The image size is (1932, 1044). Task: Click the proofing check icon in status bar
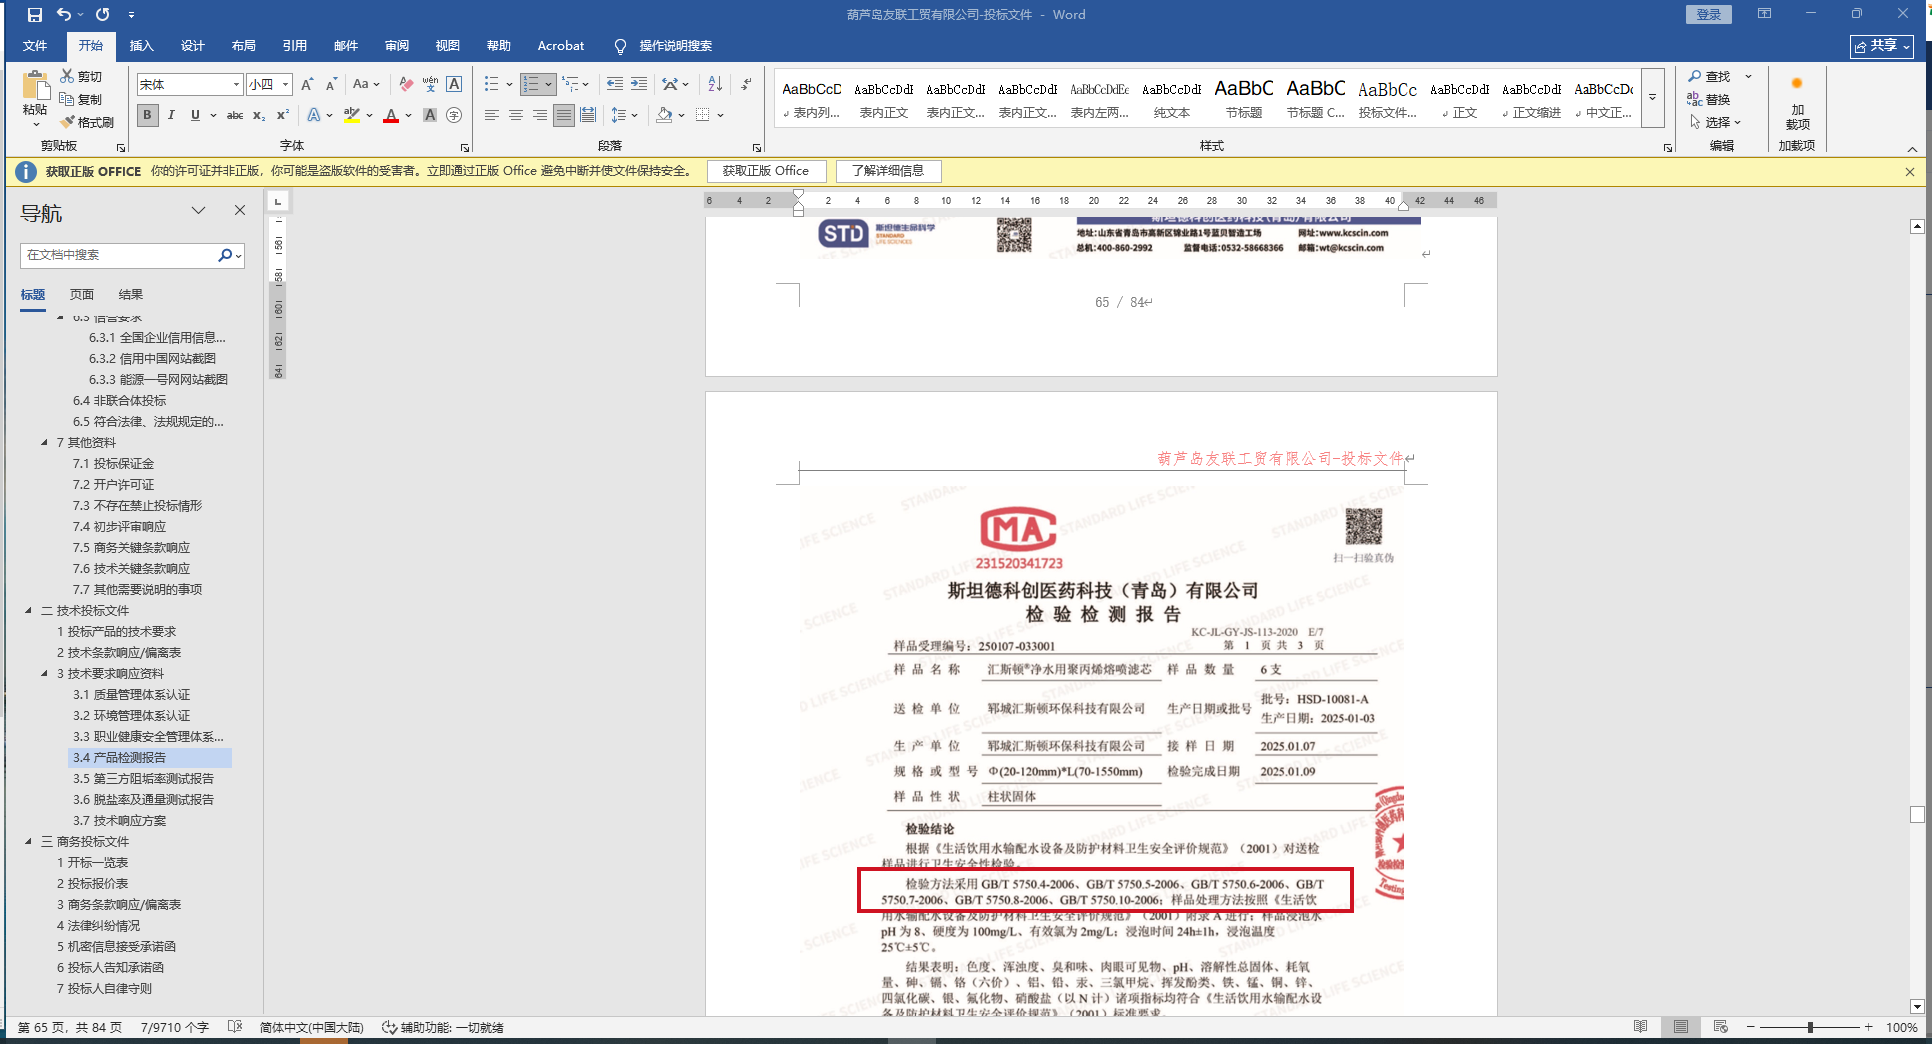(235, 1027)
